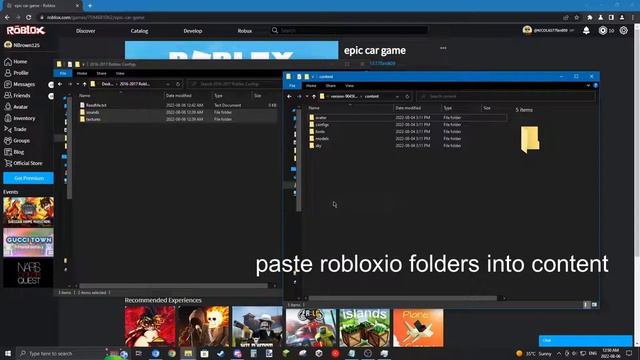Open the Gucci Town event banner
Viewport: 640px width, 360px height.
28,242
